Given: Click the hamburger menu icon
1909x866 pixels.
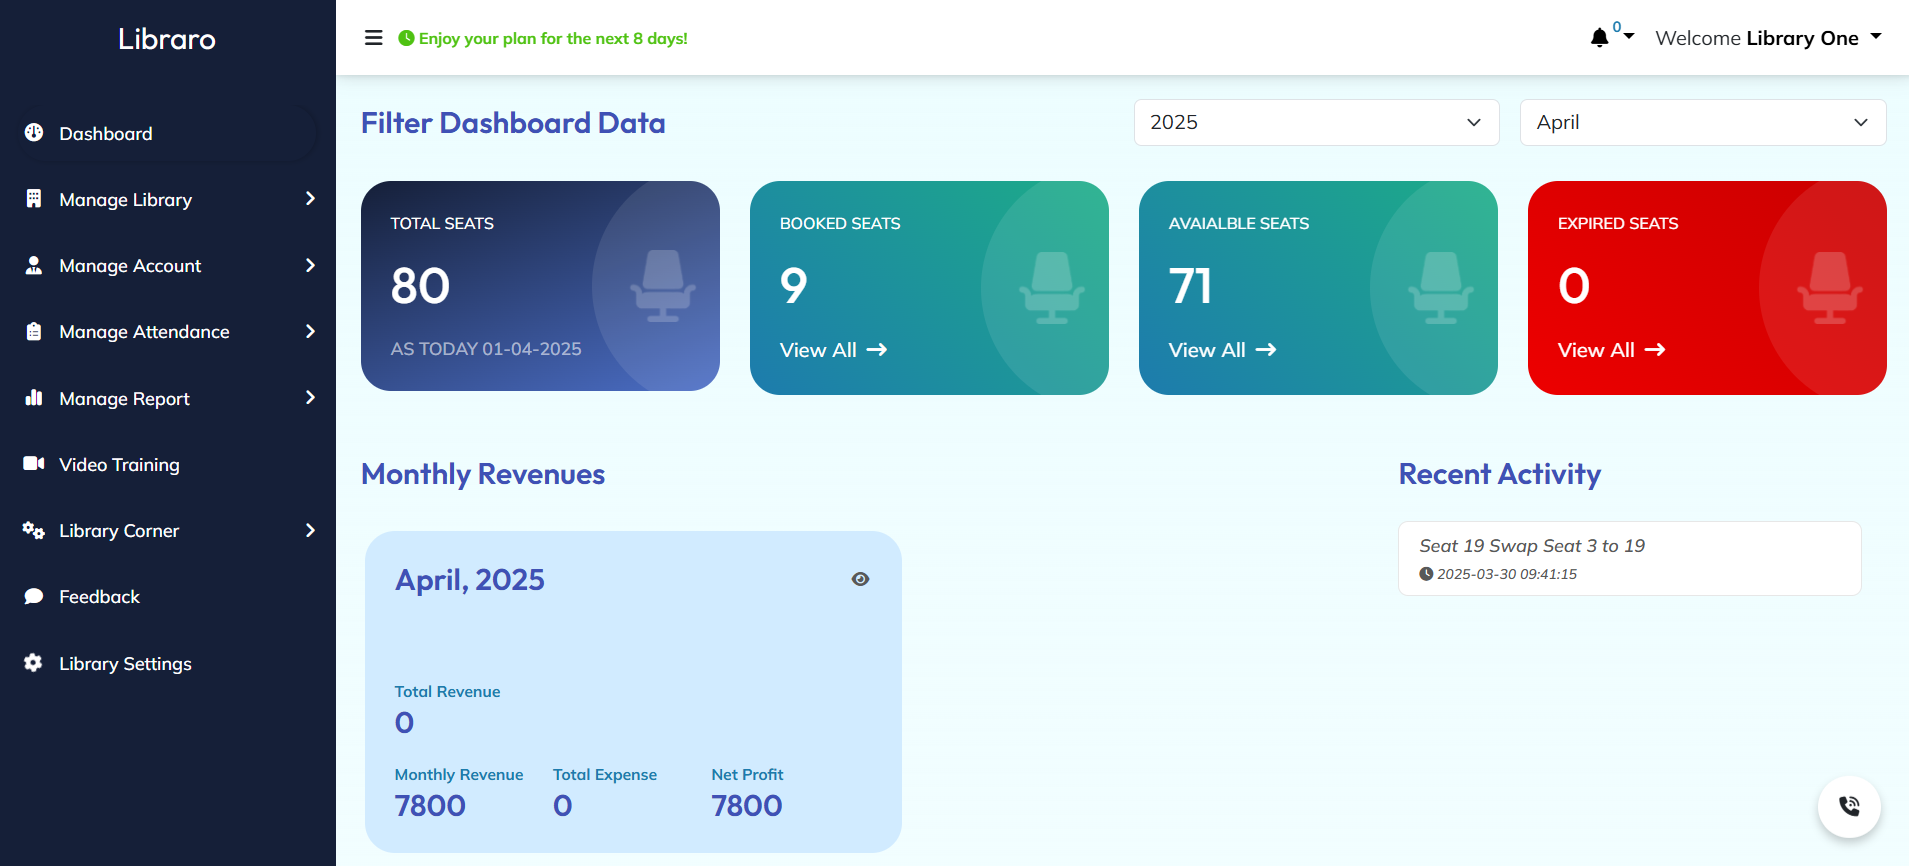Looking at the screenshot, I should point(374,38).
